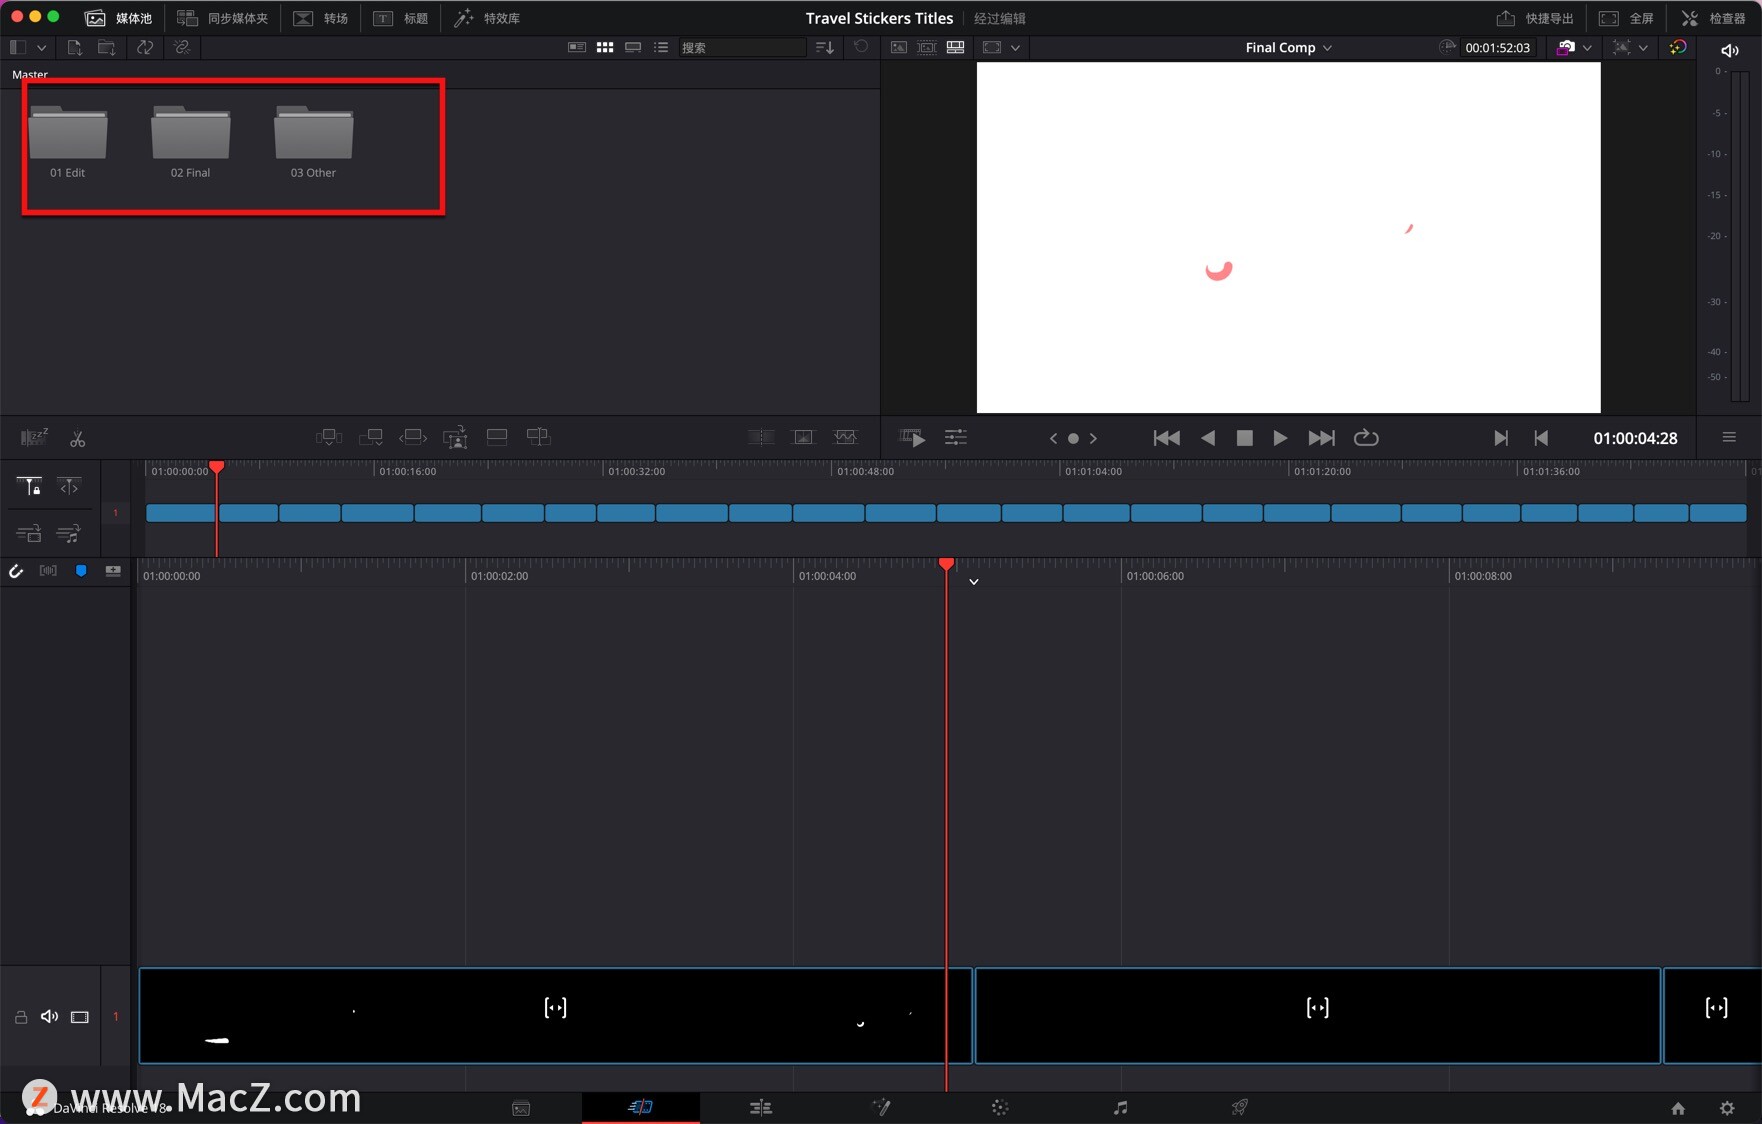Open the 检查器 inspector panel
The width and height of the screenshot is (1762, 1124).
coord(1713,18)
